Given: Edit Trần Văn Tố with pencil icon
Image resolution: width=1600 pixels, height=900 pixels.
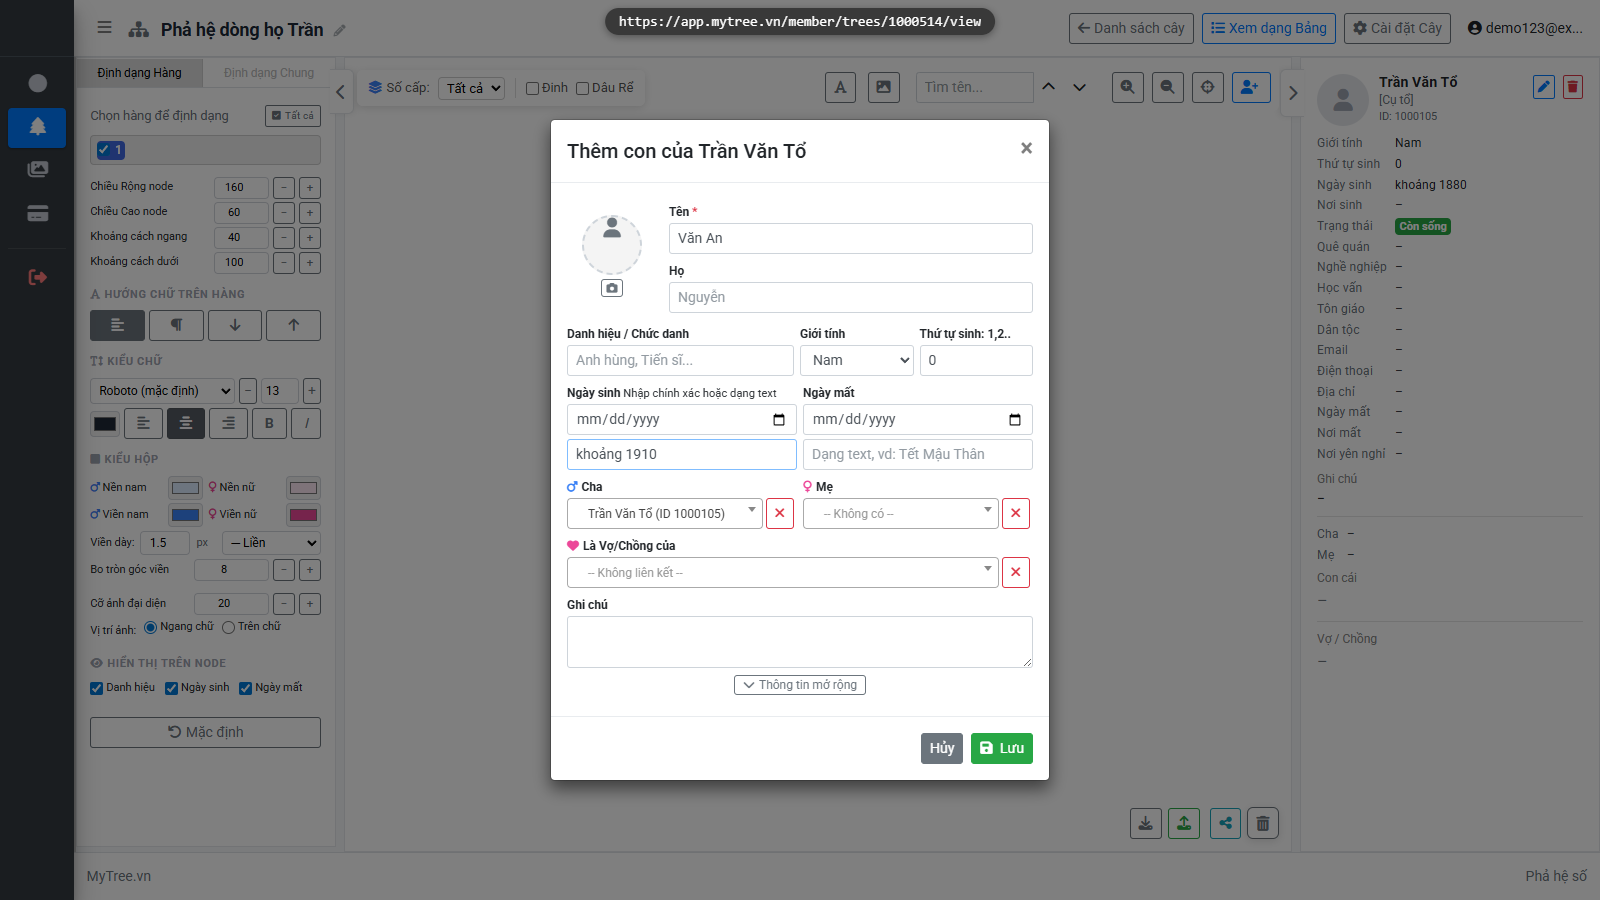Looking at the screenshot, I should point(1544,87).
